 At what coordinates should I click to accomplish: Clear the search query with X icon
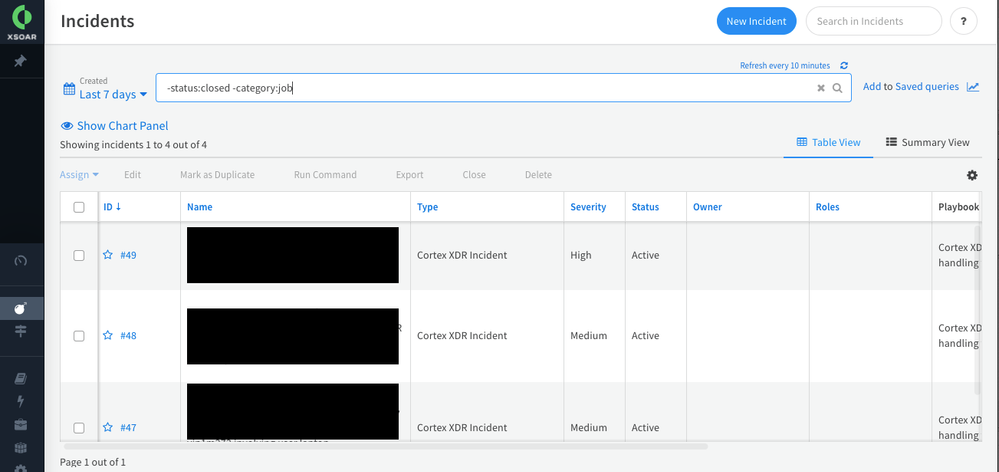tap(821, 88)
